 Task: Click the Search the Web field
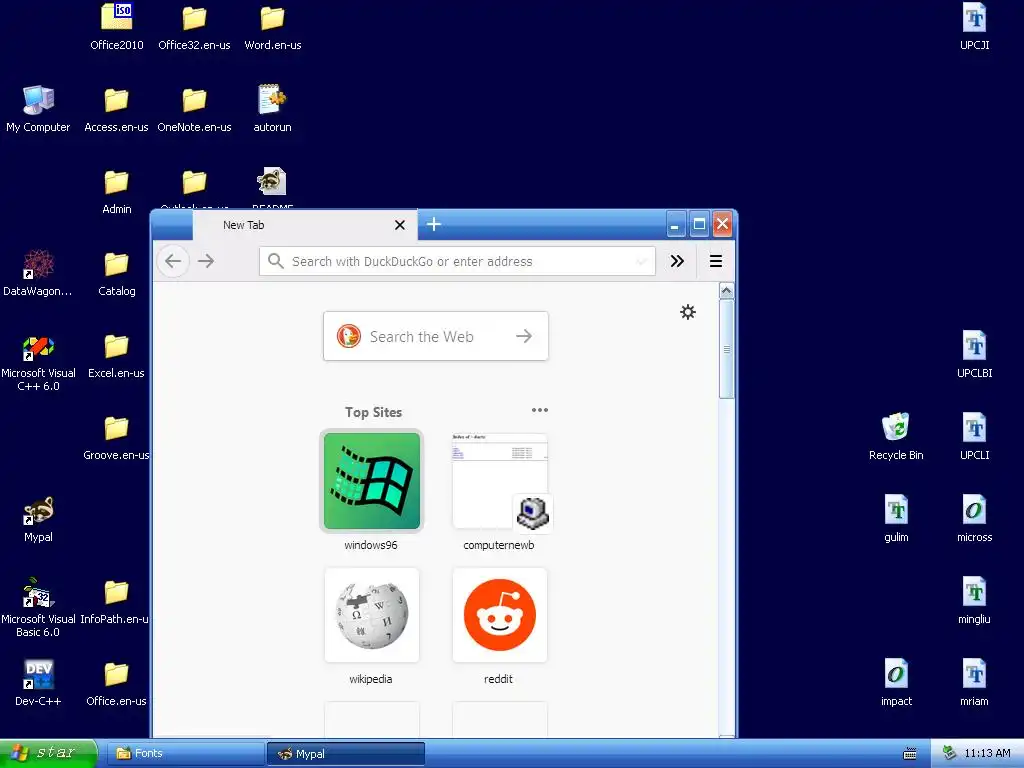pos(436,336)
